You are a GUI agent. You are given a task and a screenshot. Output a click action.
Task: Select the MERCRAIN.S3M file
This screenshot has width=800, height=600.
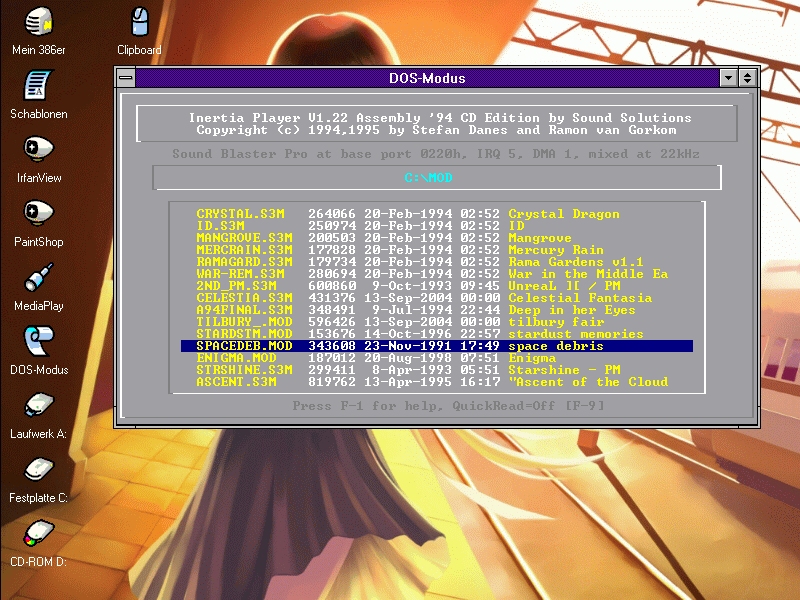click(x=437, y=250)
